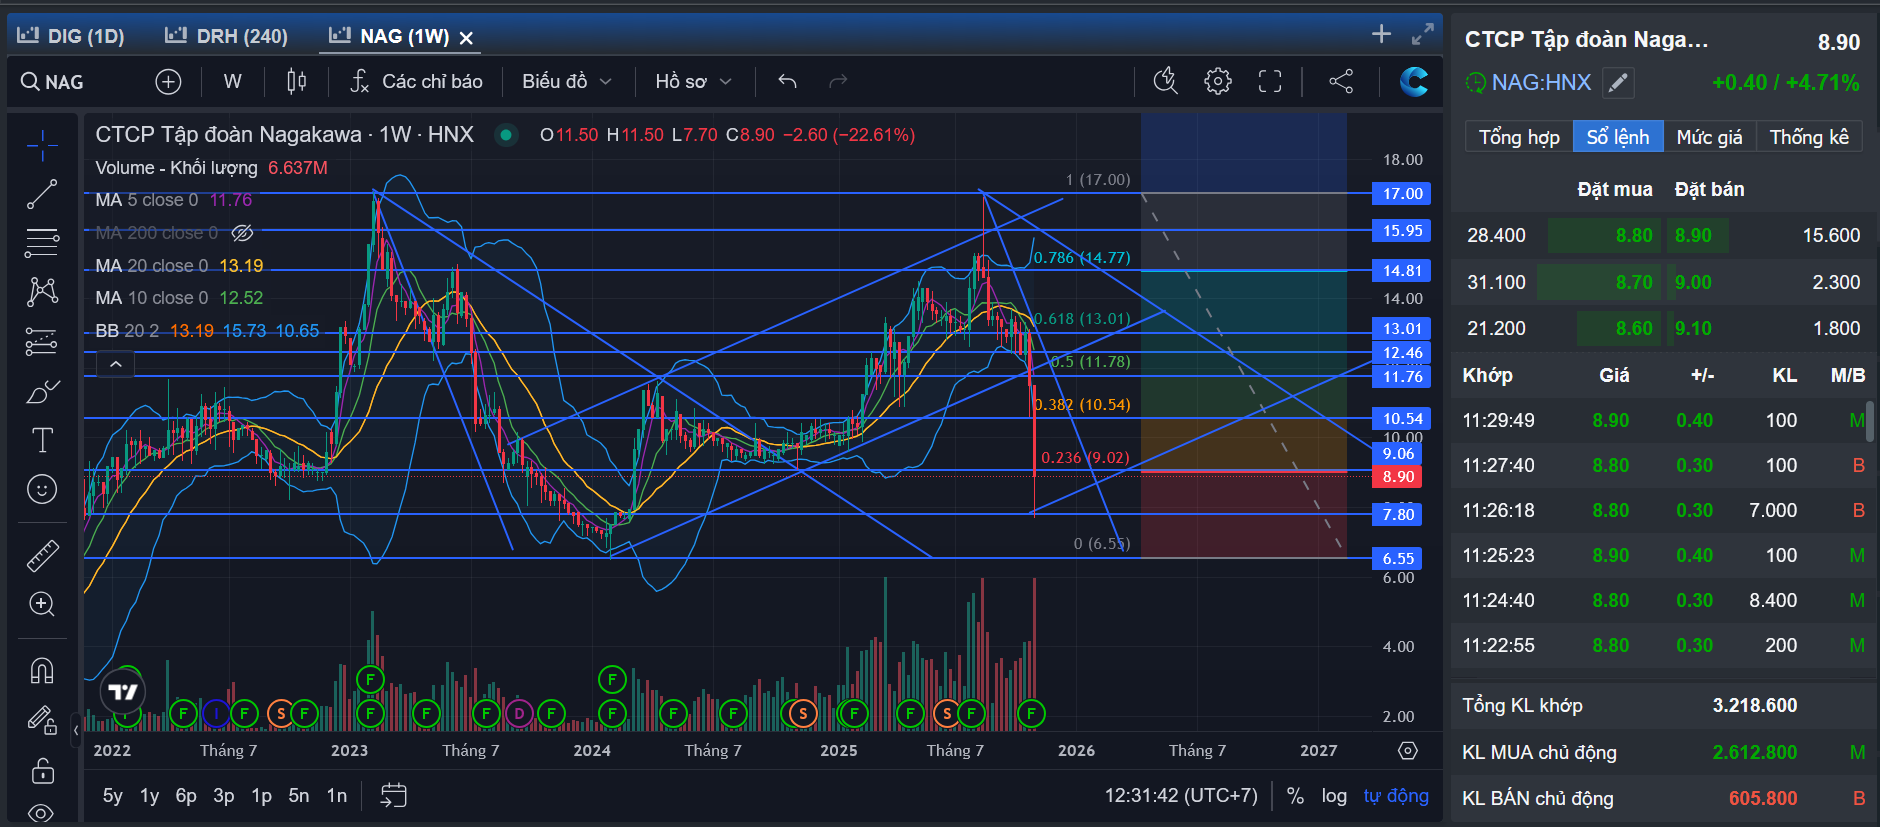Lock all drawing tools

click(42, 770)
